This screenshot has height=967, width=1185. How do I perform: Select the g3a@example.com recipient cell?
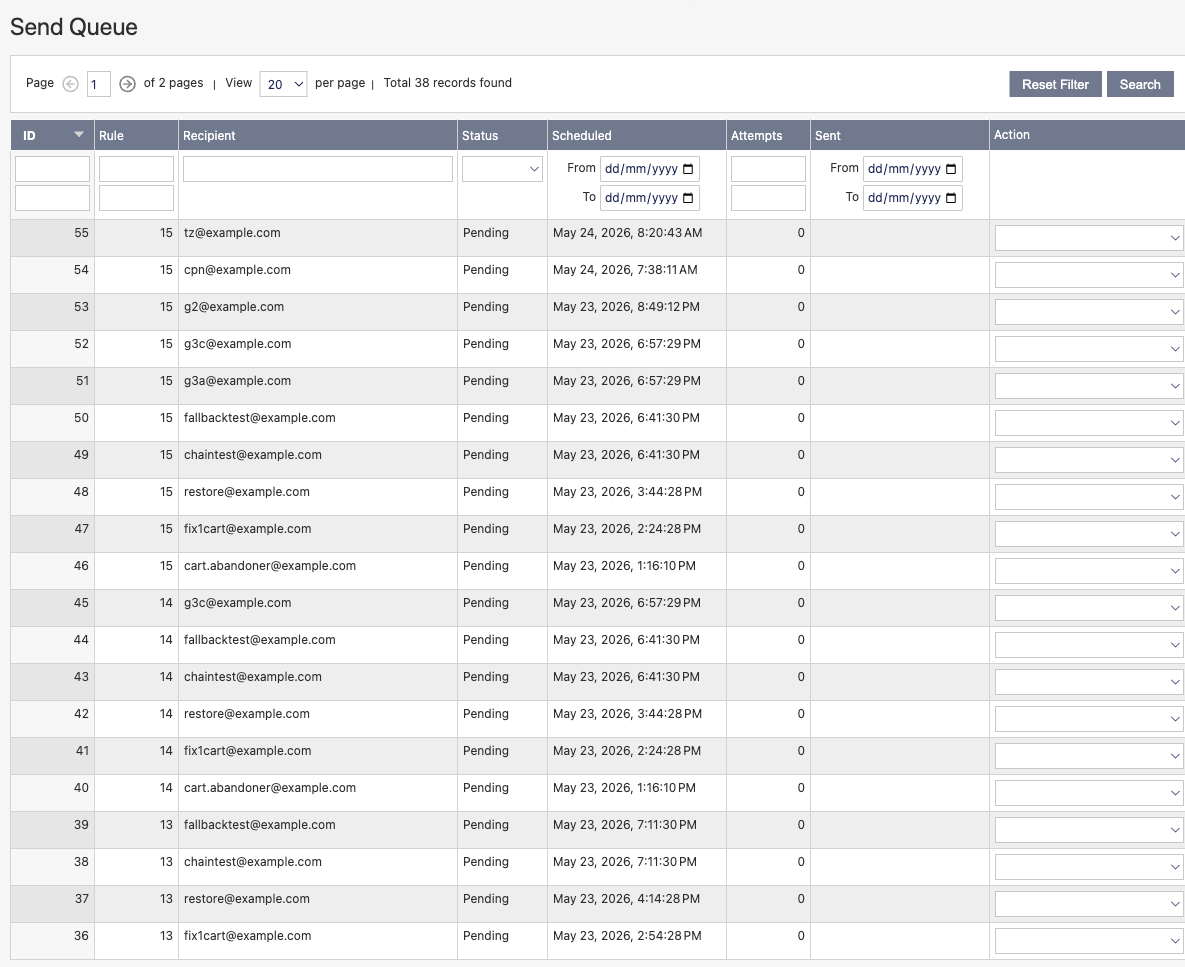(x=317, y=386)
